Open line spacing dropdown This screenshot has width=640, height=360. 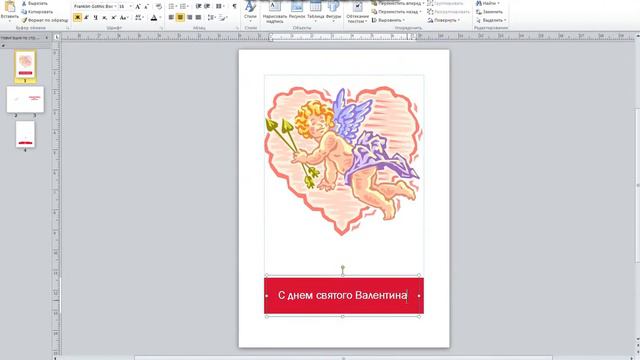[x=211, y=18]
